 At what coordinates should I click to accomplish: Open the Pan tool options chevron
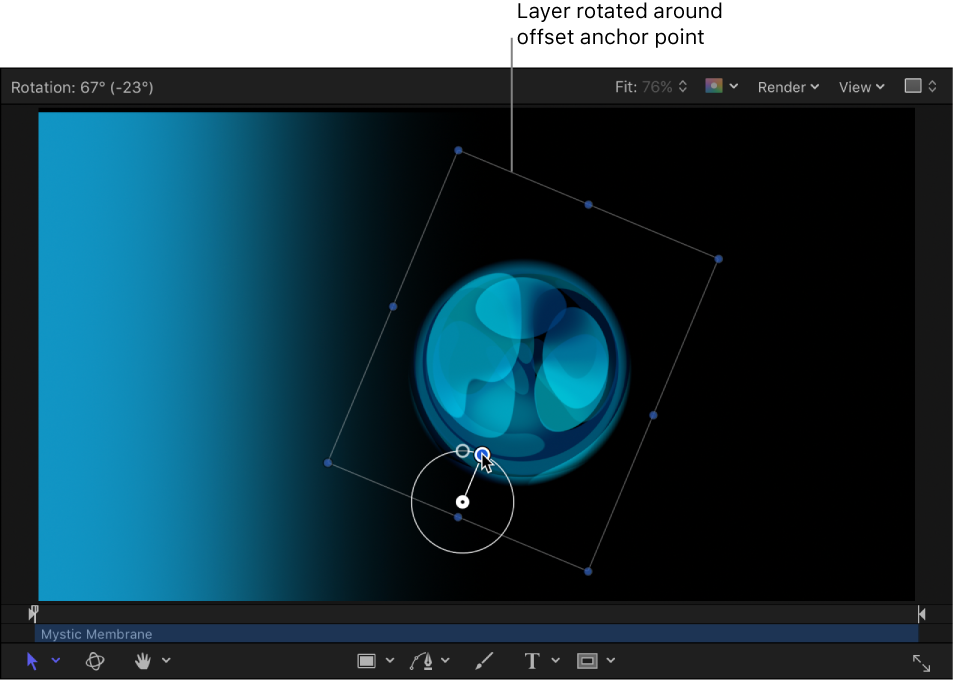[167, 660]
